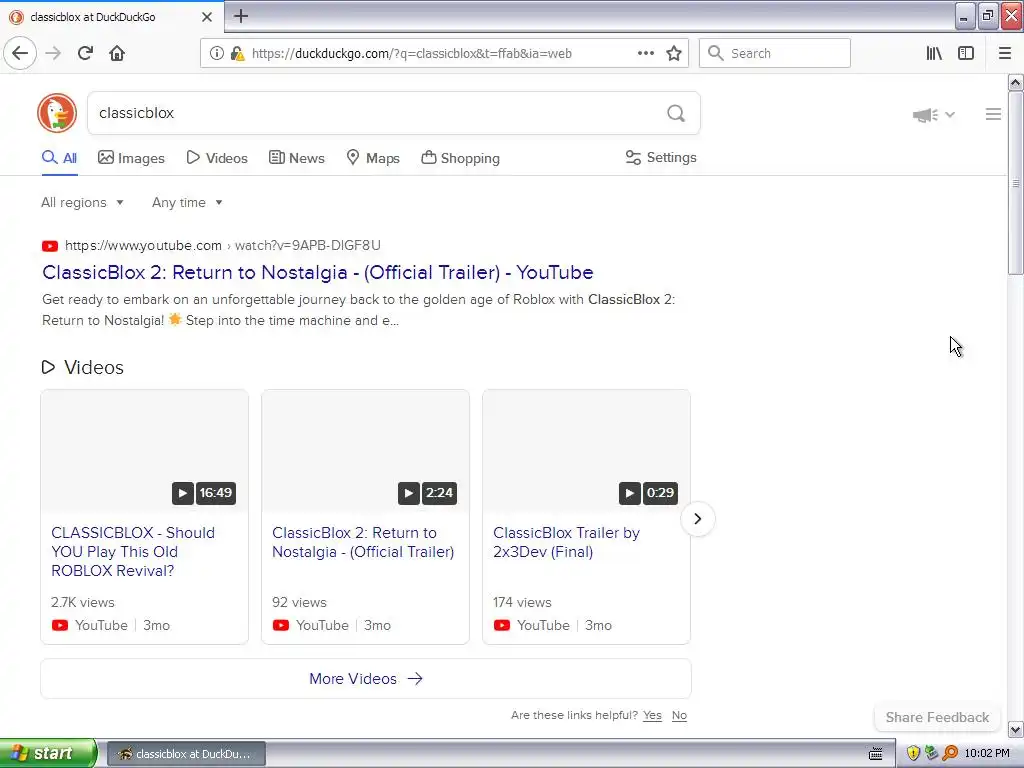1024x768 pixels.
Task: Submit search with the magnifier icon
Action: tap(676, 114)
